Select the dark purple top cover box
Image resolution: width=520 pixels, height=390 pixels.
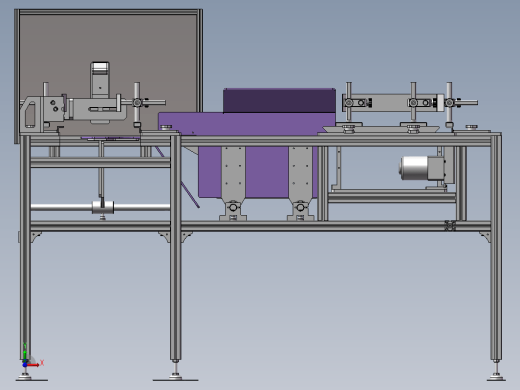[279, 100]
